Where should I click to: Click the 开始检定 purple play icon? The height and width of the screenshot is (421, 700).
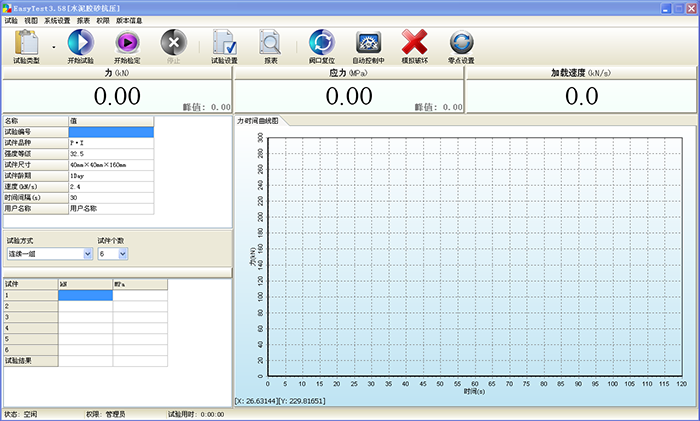point(127,42)
